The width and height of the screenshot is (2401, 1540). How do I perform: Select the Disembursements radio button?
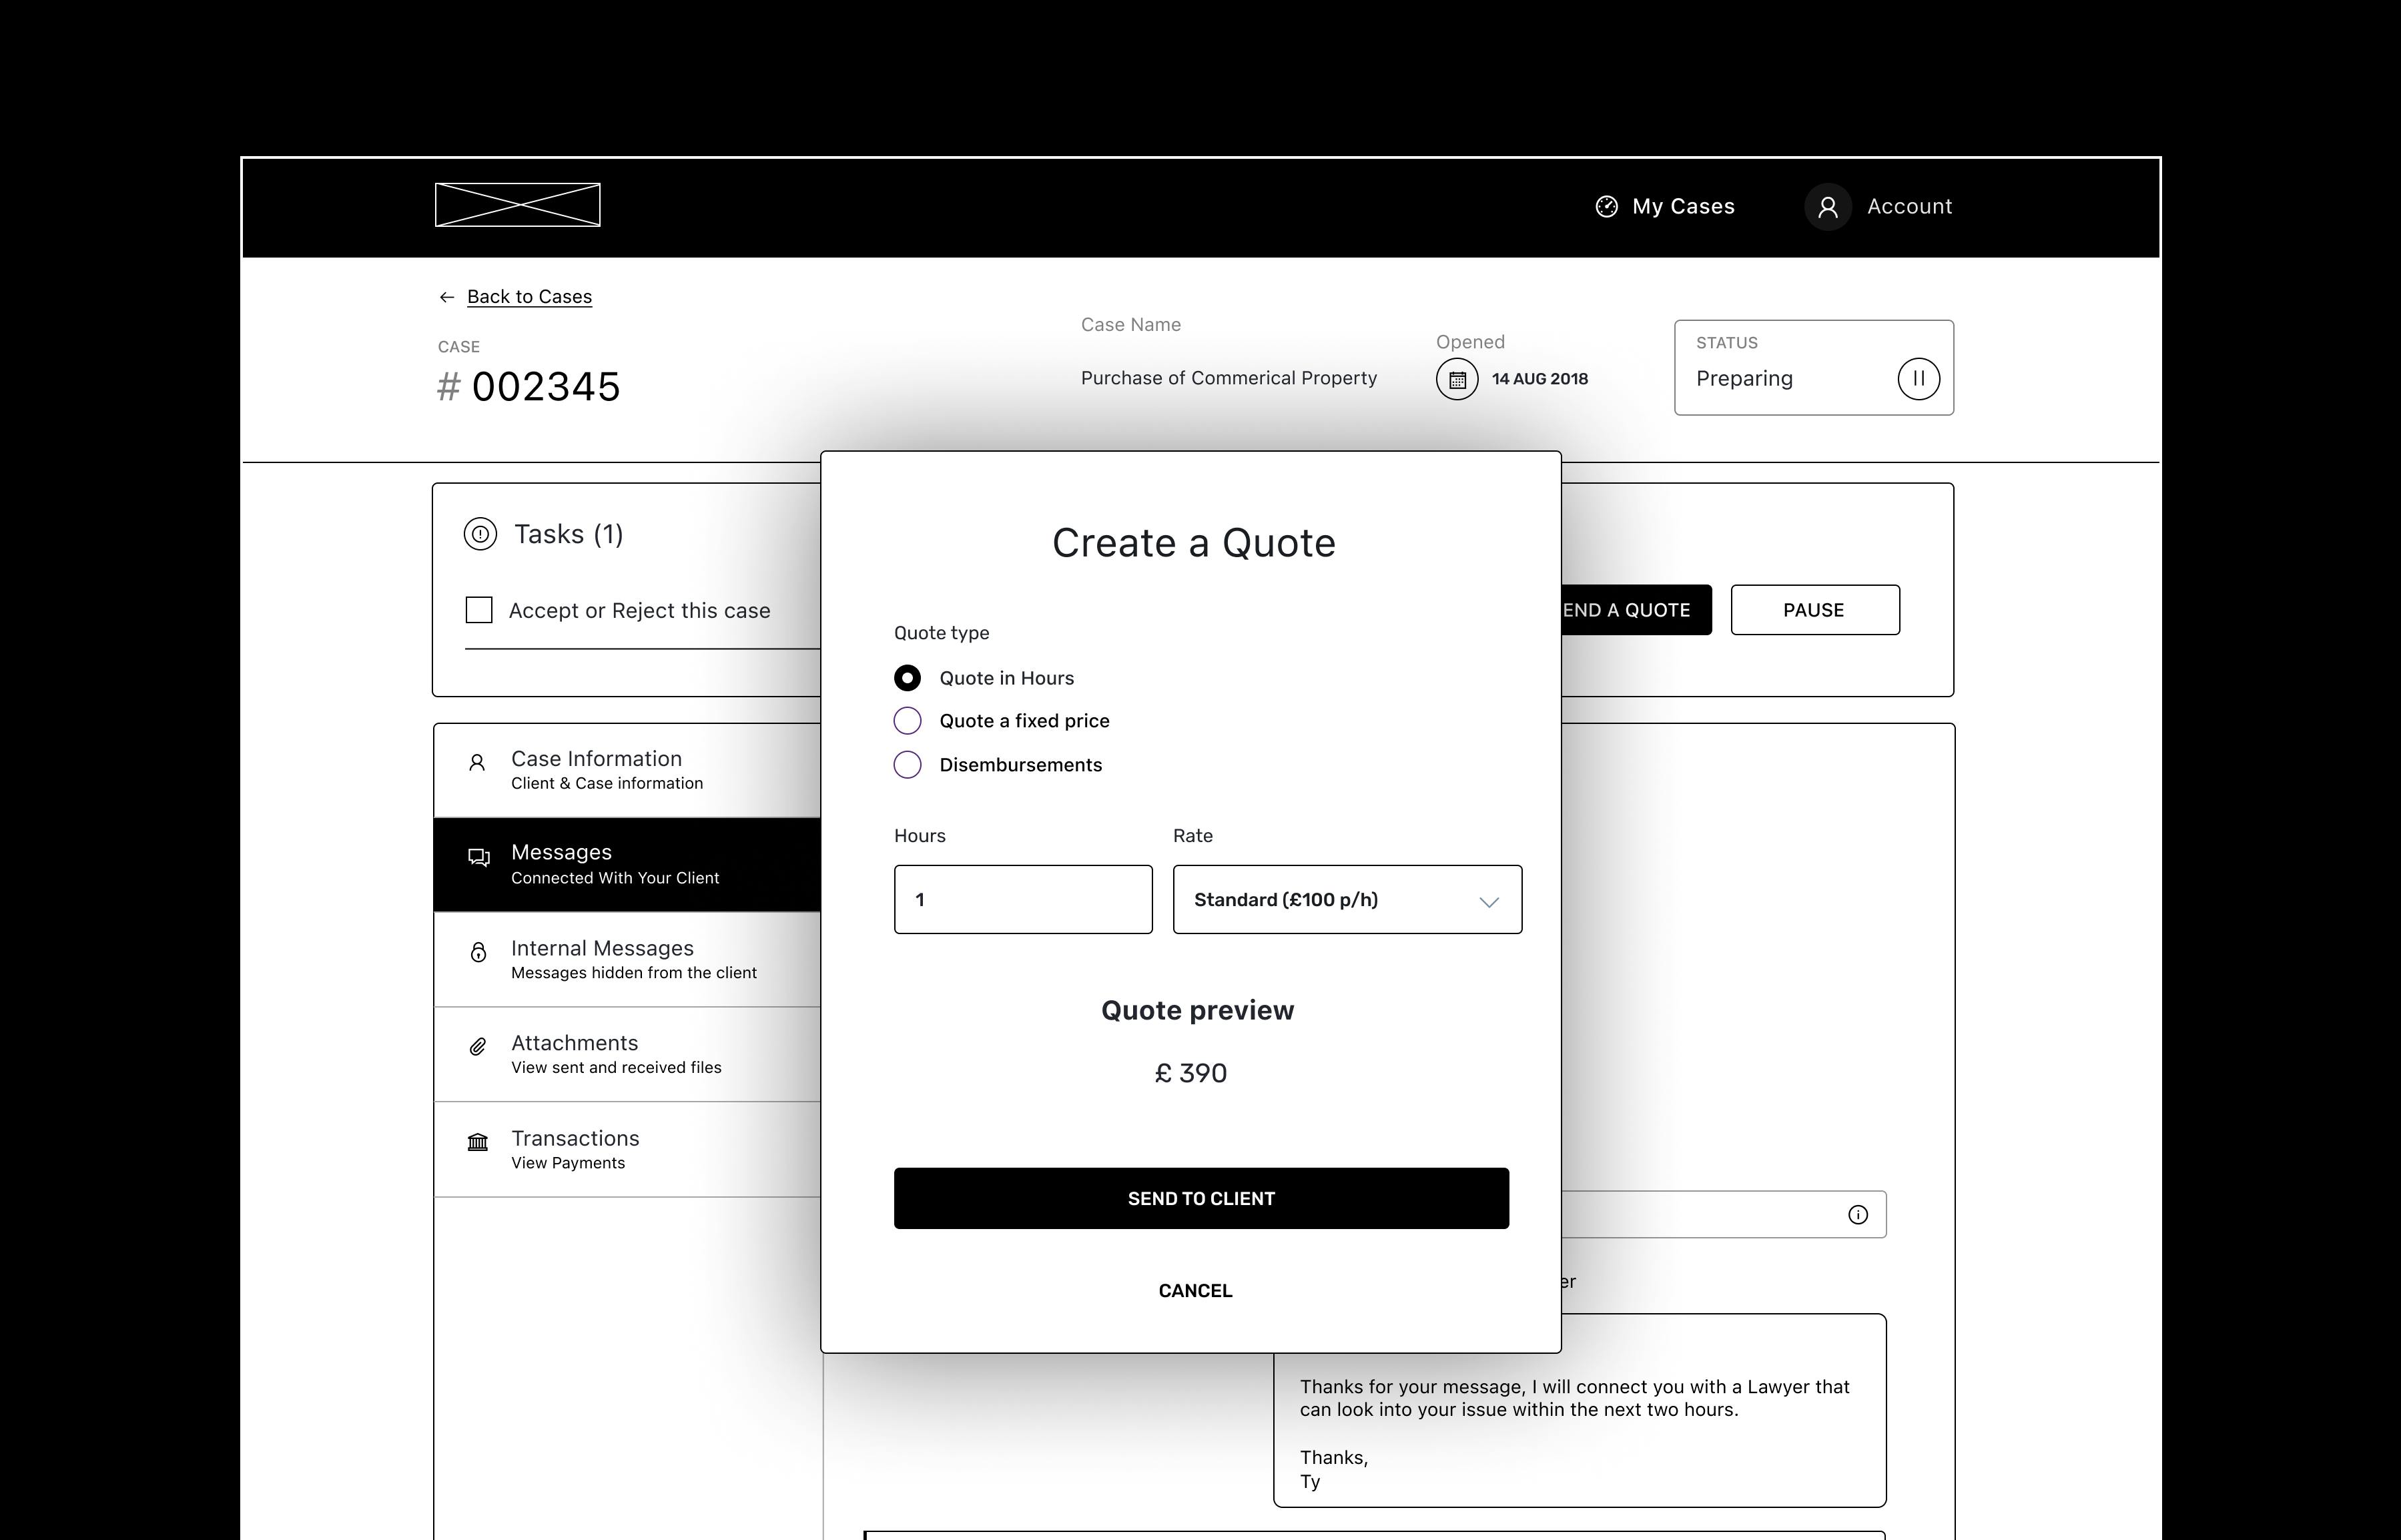[x=907, y=765]
